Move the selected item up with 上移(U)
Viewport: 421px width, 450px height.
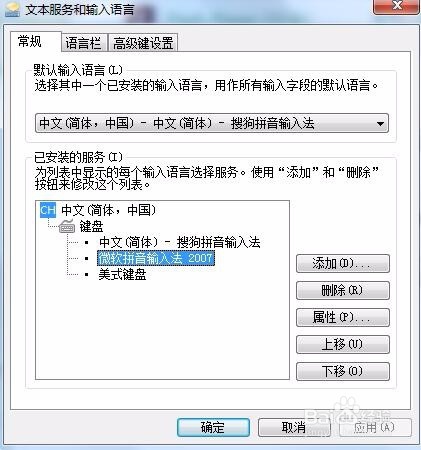click(343, 344)
